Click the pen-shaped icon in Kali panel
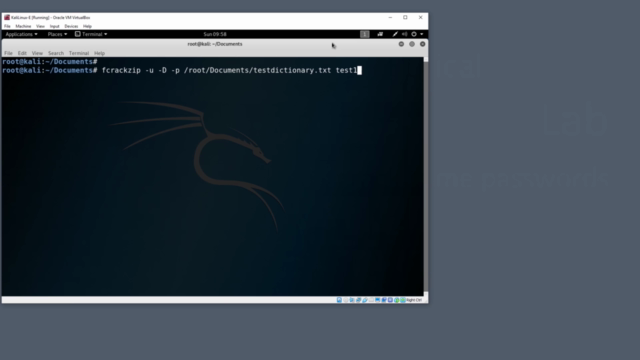Image resolution: width=640 pixels, height=360 pixels. click(395, 34)
